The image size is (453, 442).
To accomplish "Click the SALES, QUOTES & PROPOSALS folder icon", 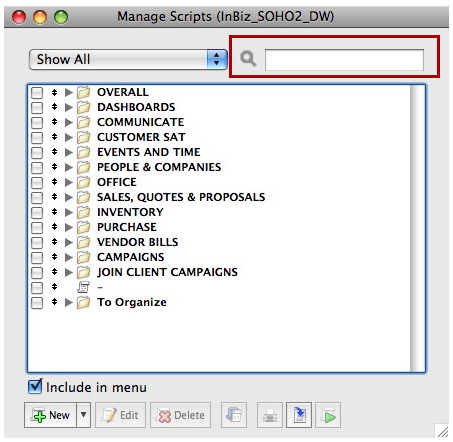I will [x=83, y=197].
